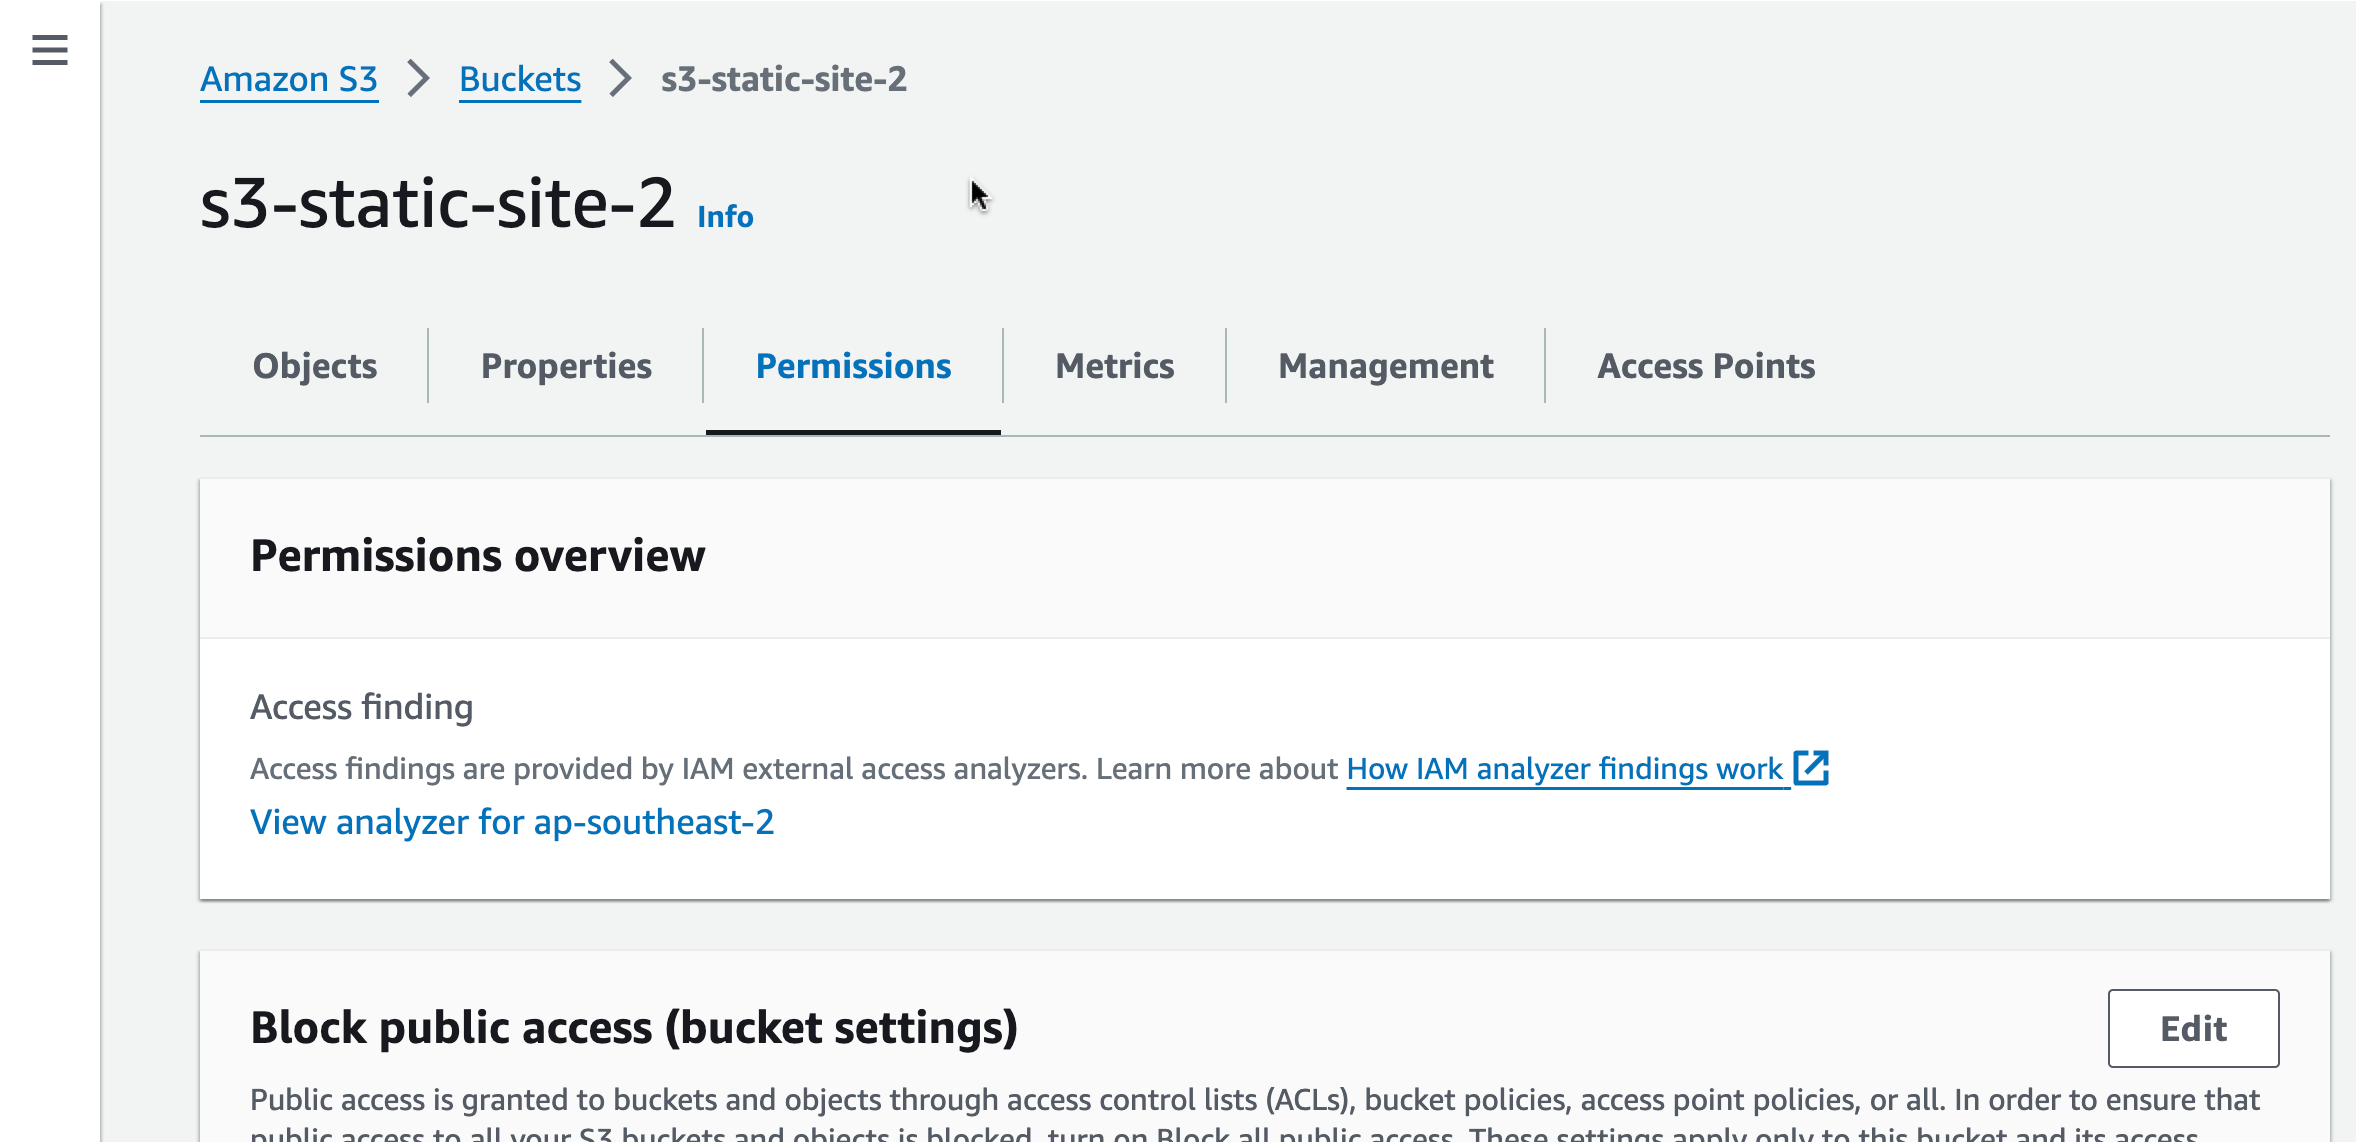
Task: Open the Info link beside bucket name
Action: click(725, 216)
